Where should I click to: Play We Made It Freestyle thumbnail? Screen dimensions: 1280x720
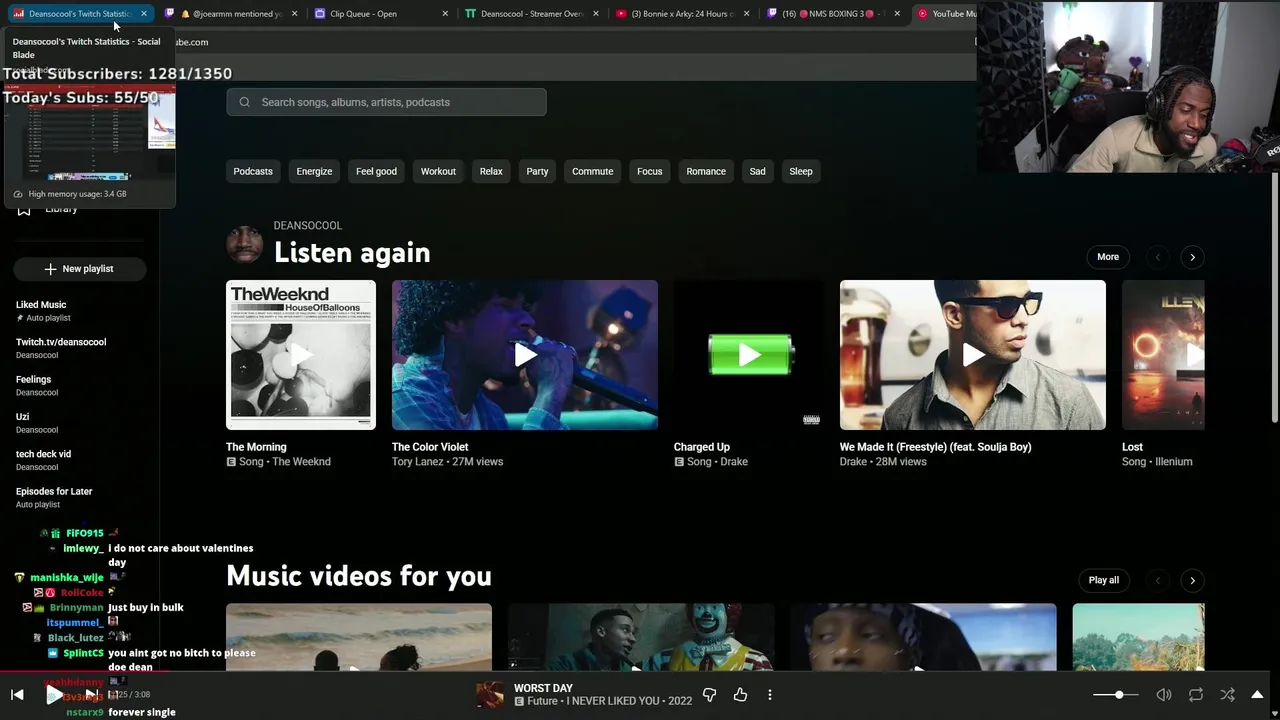[x=973, y=355]
